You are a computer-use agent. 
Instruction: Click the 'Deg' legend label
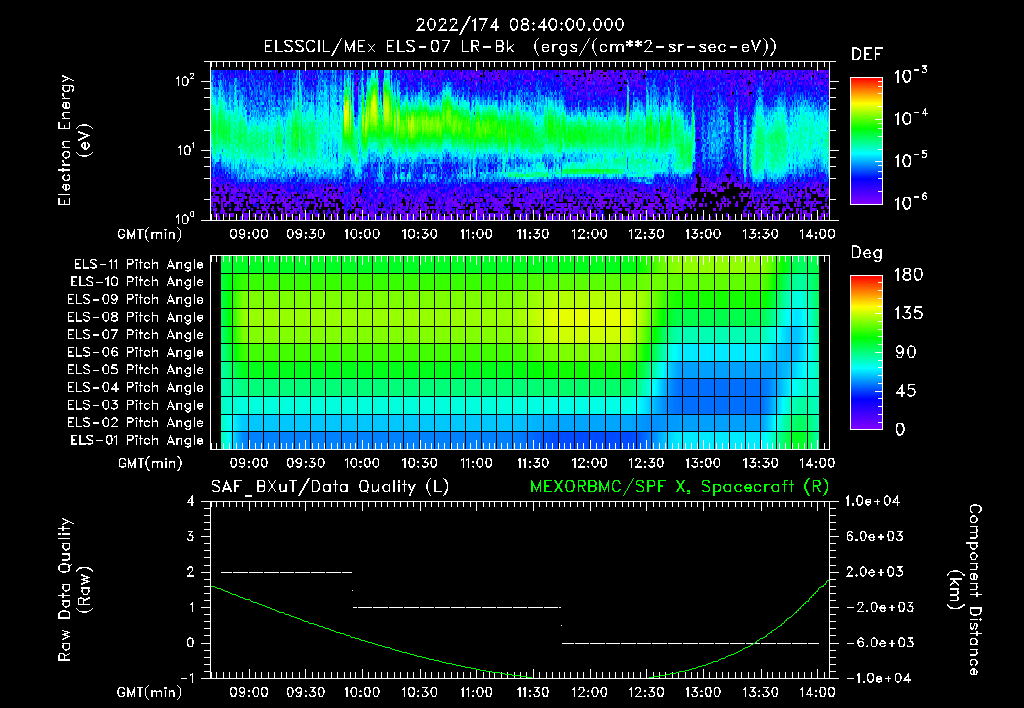[x=867, y=253]
